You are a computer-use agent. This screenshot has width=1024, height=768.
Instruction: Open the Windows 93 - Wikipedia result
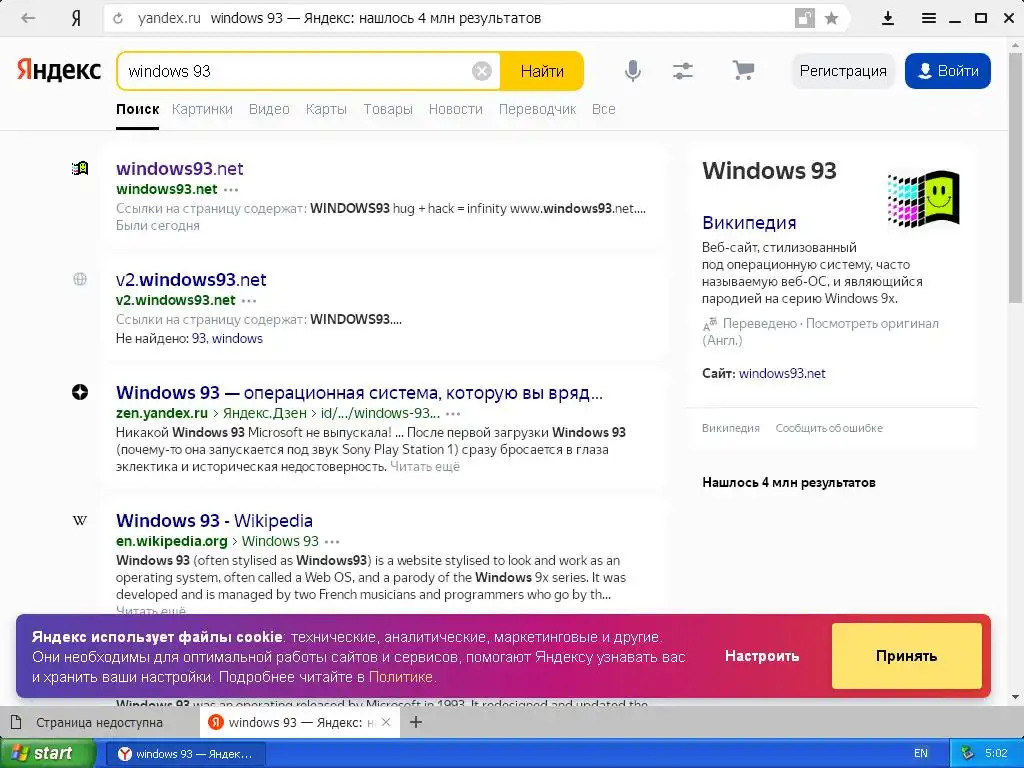pos(214,520)
